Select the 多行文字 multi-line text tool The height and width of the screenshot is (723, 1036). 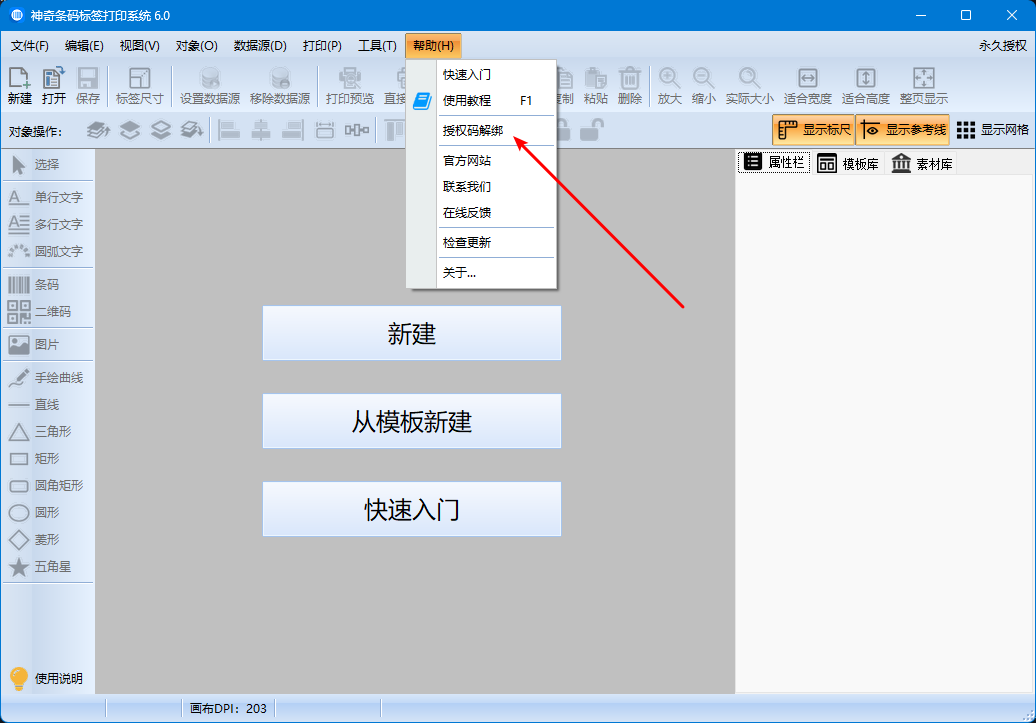(48, 224)
